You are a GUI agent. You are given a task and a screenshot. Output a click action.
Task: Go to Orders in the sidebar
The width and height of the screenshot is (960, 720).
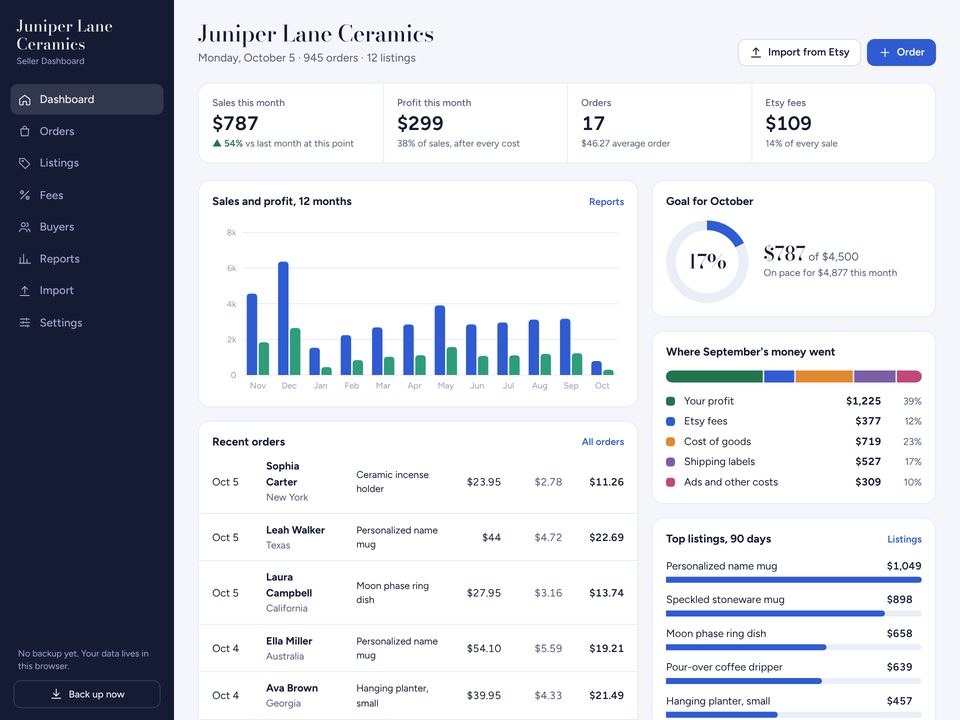tap(87, 131)
